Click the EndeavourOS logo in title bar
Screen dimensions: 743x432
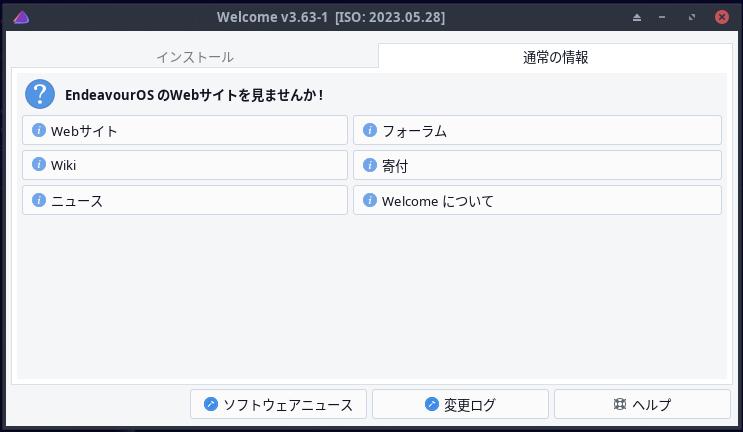(21, 18)
